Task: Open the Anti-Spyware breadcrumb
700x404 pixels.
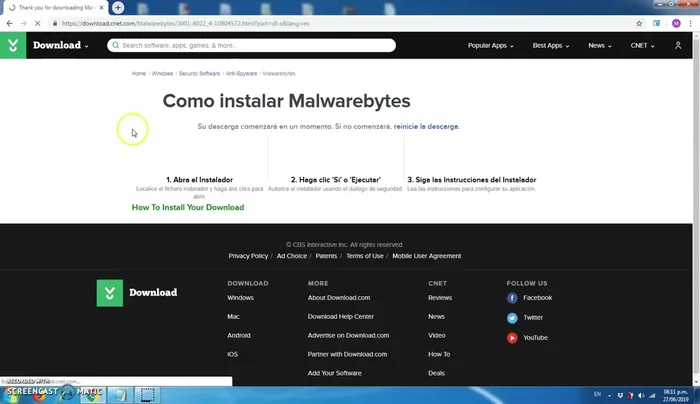Action: point(241,74)
